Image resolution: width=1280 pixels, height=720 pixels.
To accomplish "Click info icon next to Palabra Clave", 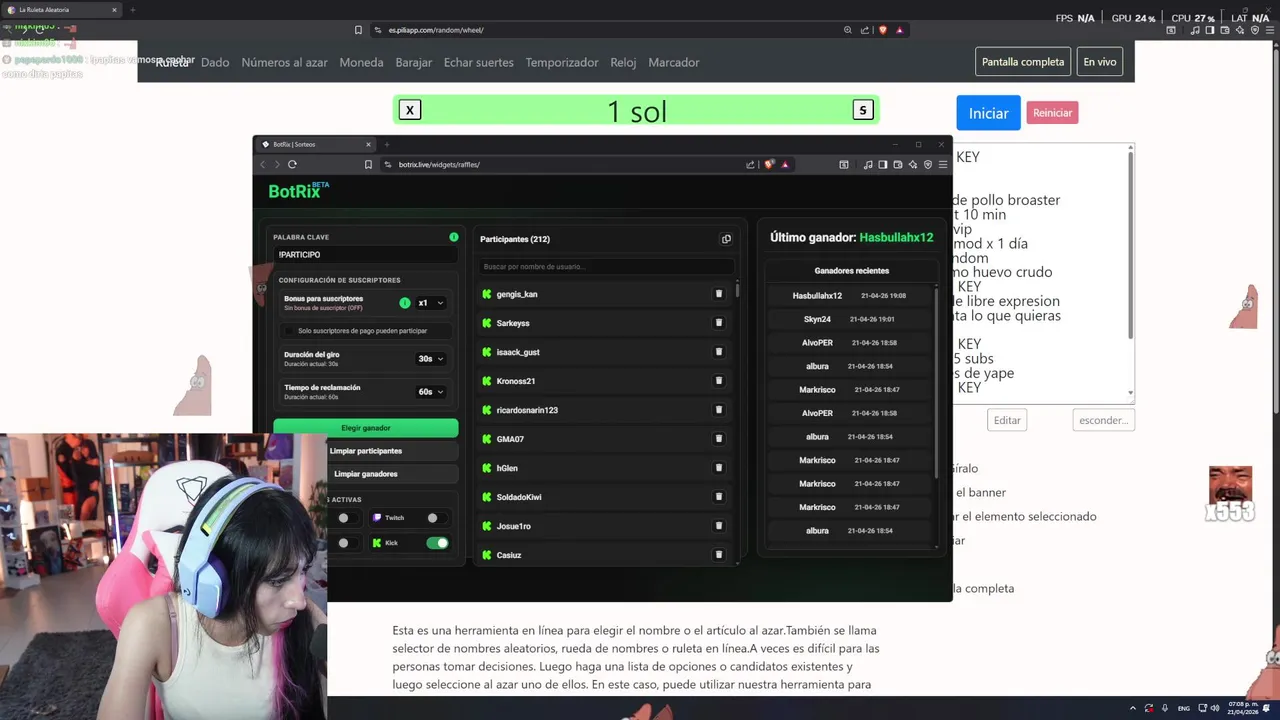I will [x=454, y=237].
